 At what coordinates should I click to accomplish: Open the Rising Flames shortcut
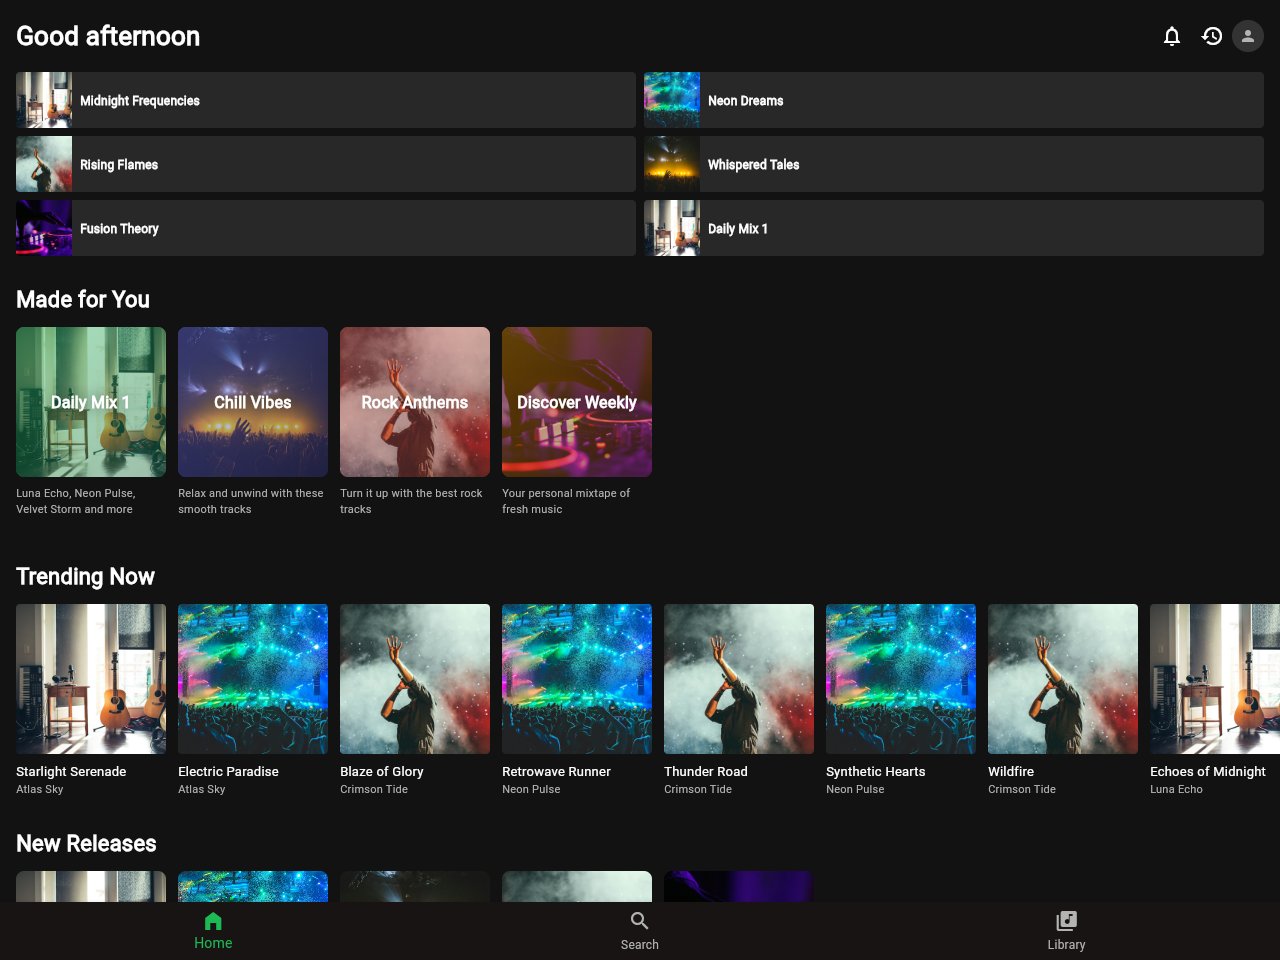(x=326, y=164)
